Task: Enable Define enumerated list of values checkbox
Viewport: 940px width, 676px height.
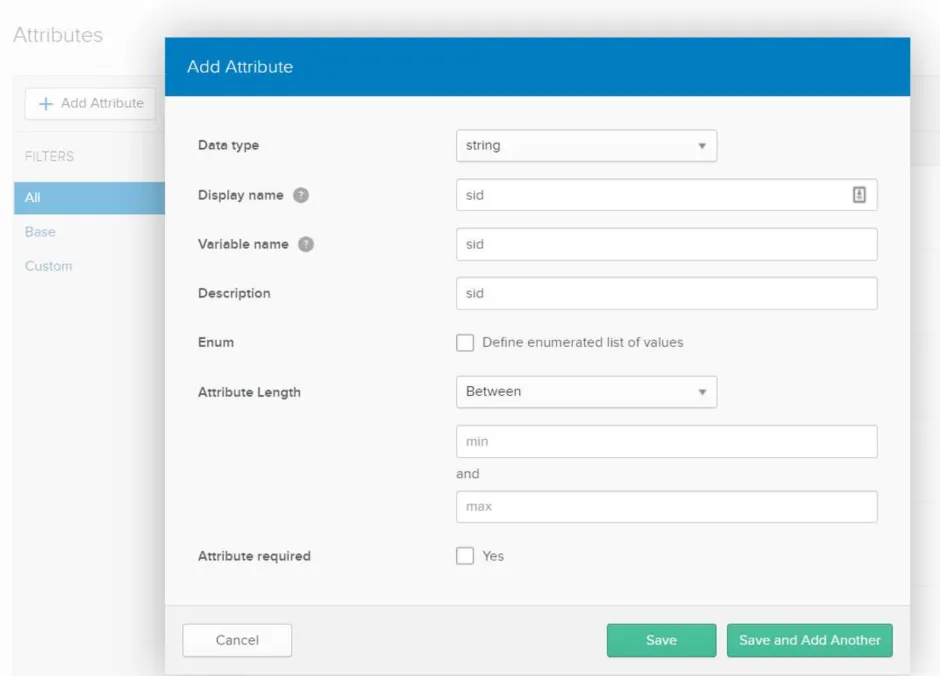Action: coord(465,343)
